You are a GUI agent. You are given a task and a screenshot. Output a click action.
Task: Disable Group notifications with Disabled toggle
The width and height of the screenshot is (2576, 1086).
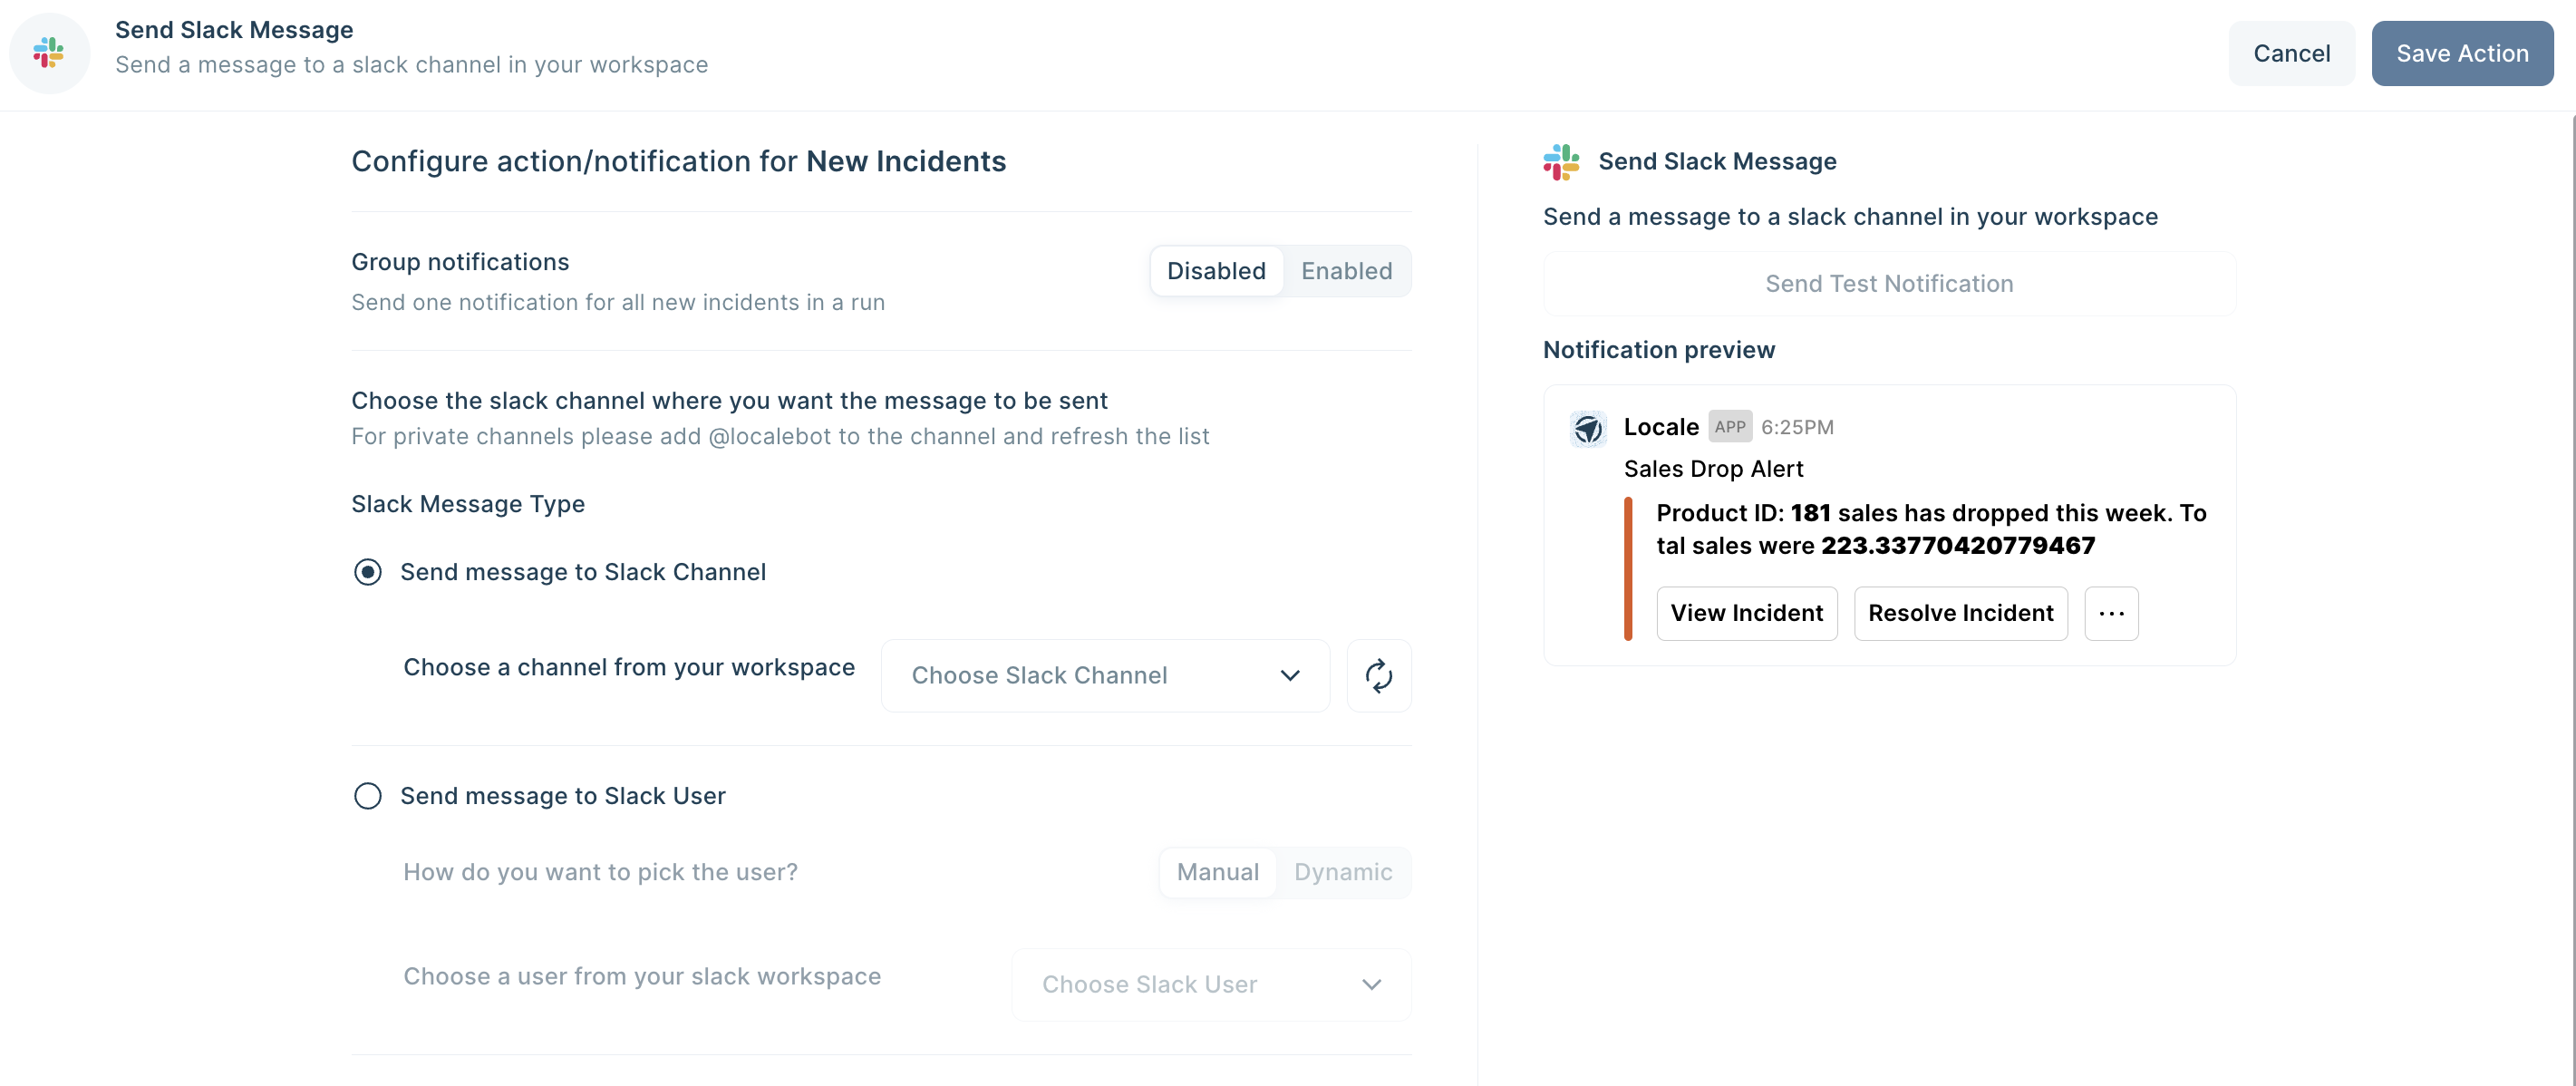coord(1215,269)
